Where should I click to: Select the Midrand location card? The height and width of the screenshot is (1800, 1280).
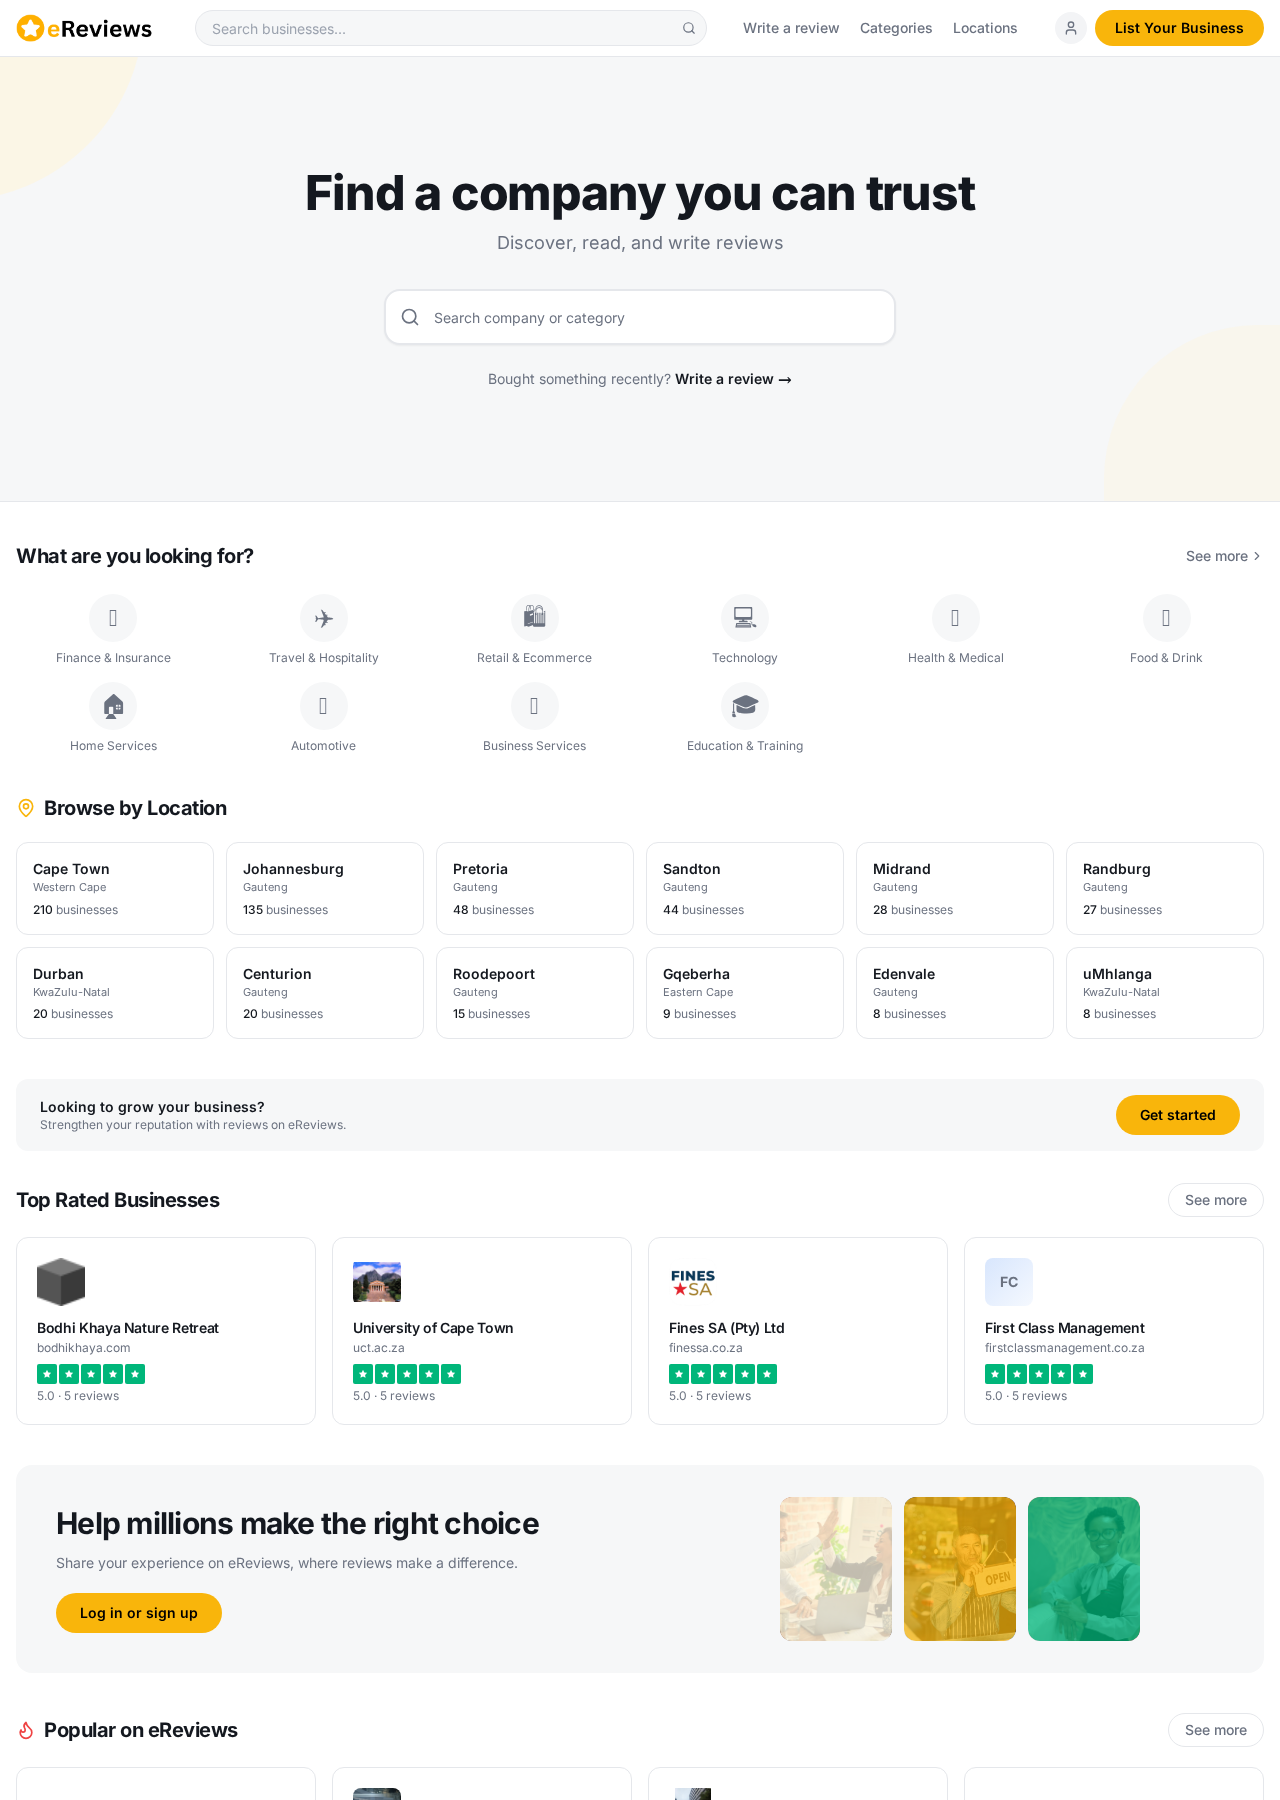click(955, 888)
